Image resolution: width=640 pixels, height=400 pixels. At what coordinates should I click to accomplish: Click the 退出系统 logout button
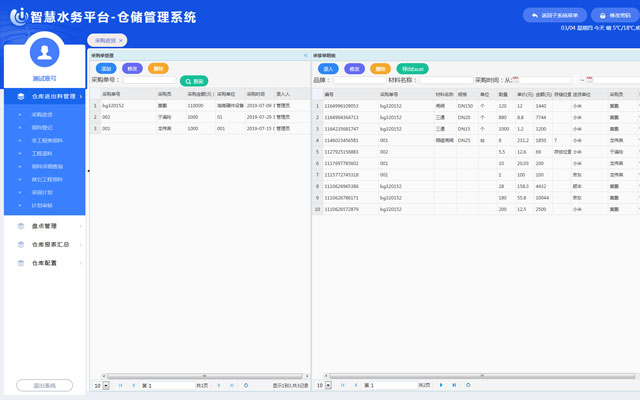click(x=44, y=385)
